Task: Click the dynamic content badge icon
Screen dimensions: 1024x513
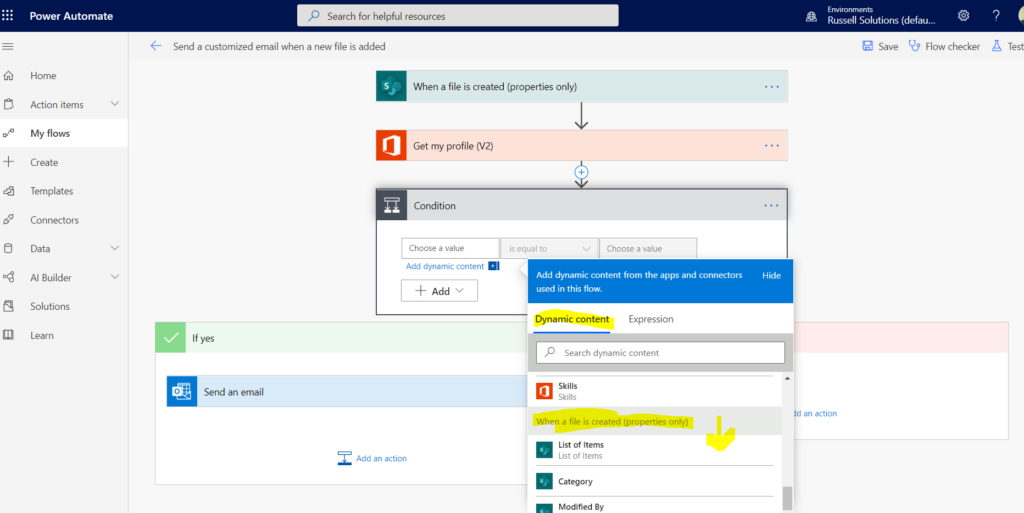Action: tap(494, 266)
